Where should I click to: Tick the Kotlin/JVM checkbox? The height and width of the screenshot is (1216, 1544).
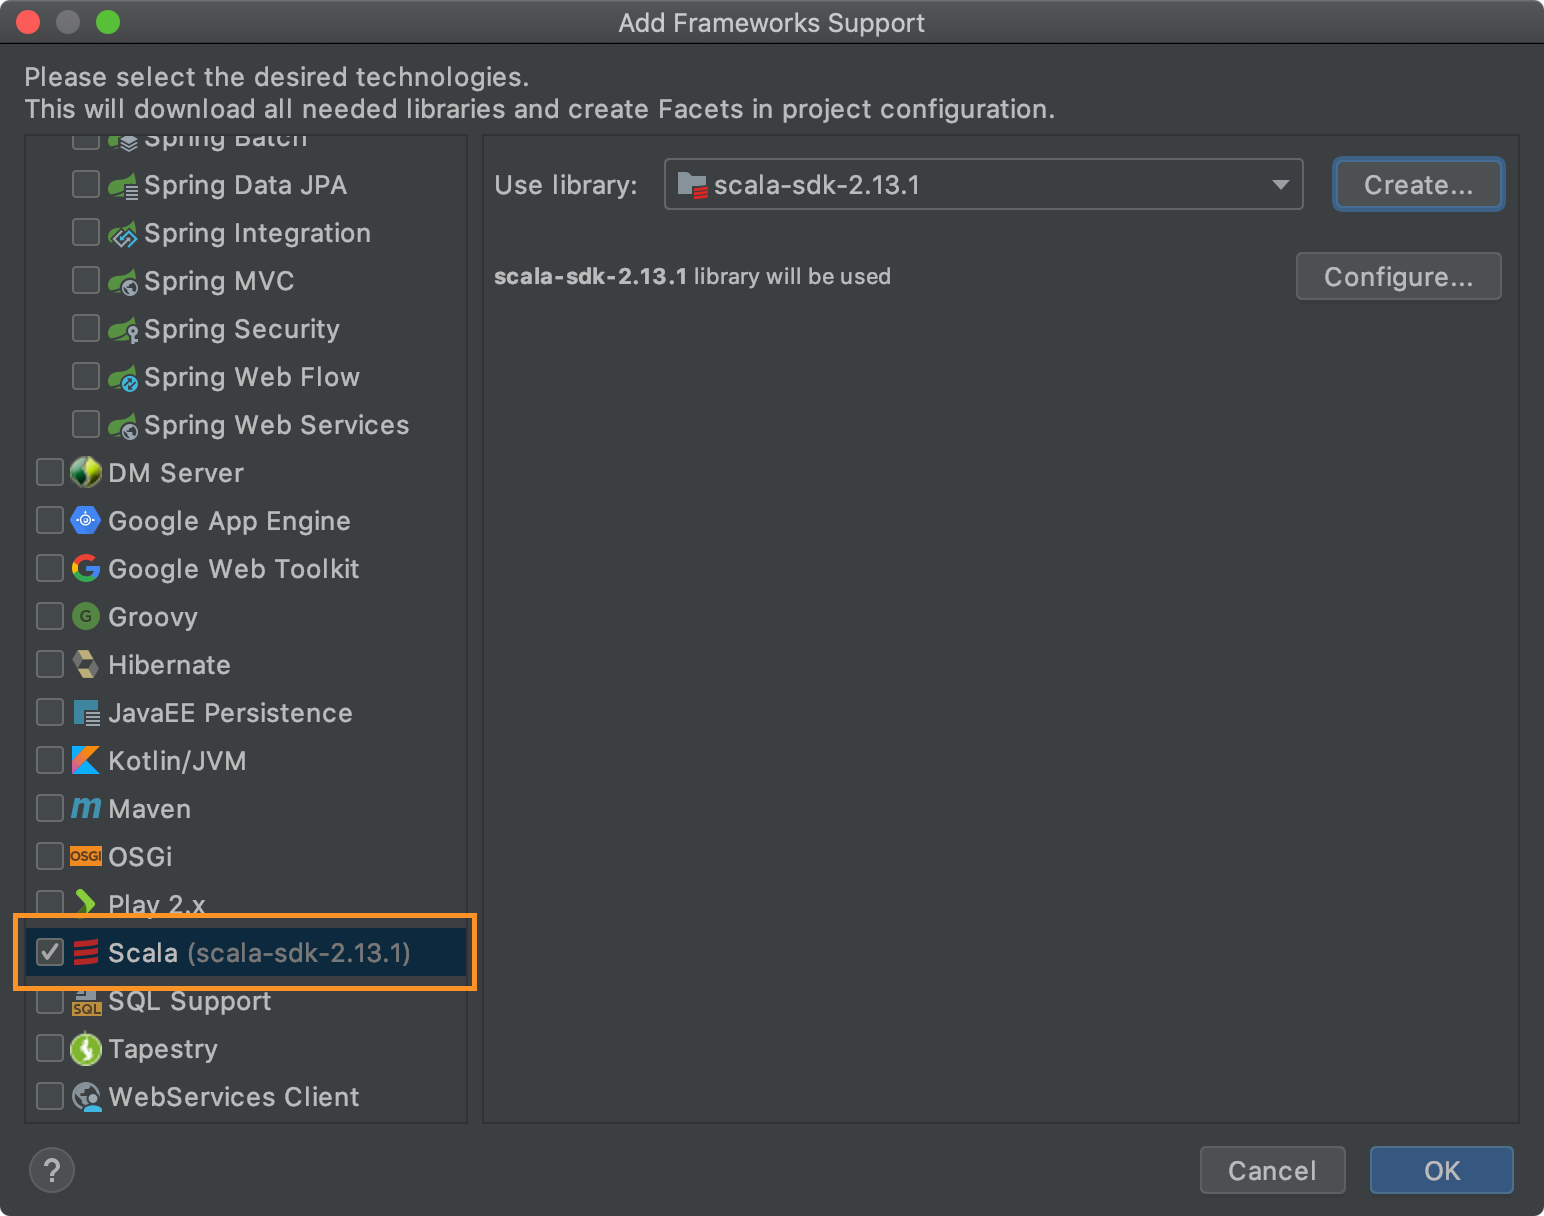(x=50, y=760)
